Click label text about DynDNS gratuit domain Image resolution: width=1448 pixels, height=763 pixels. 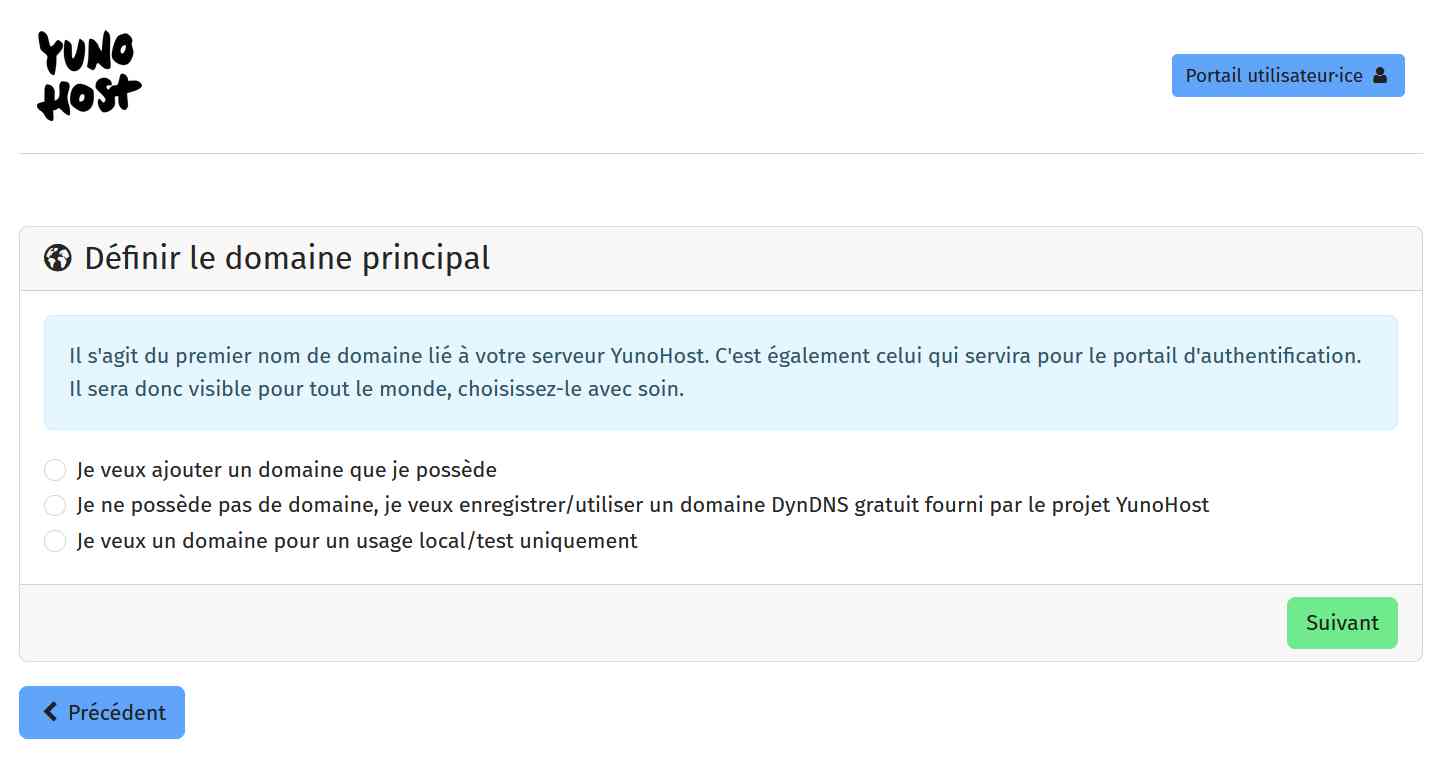(x=642, y=505)
